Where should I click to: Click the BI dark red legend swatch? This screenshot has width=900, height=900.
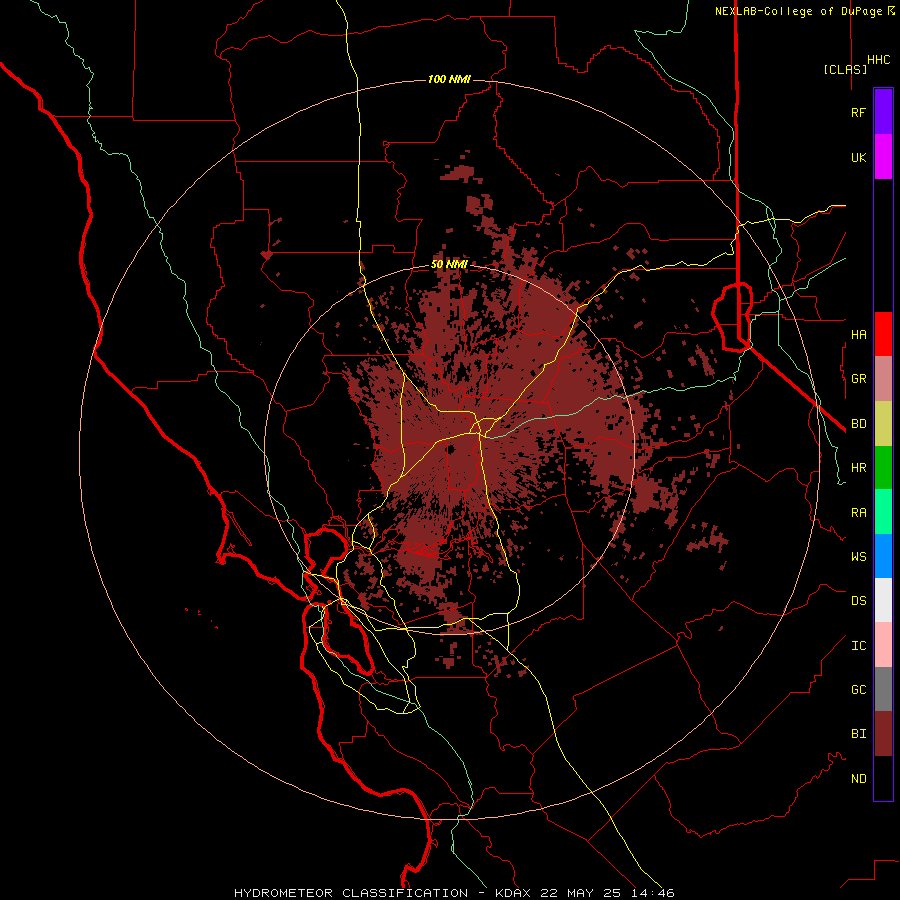click(x=883, y=734)
